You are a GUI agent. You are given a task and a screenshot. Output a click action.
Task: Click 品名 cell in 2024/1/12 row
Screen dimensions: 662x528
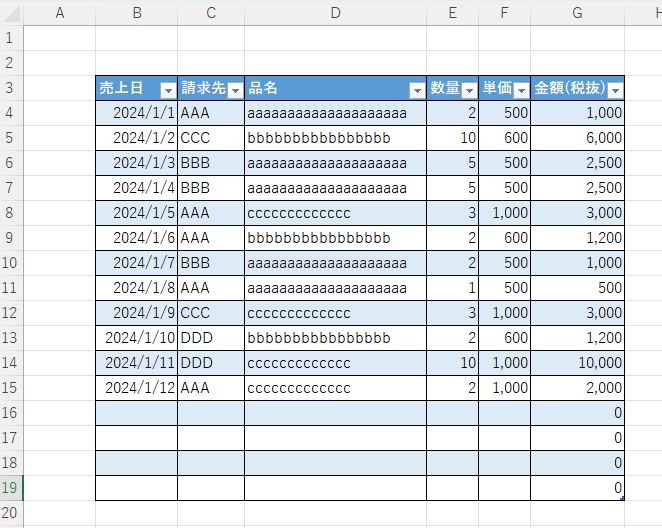[336, 388]
